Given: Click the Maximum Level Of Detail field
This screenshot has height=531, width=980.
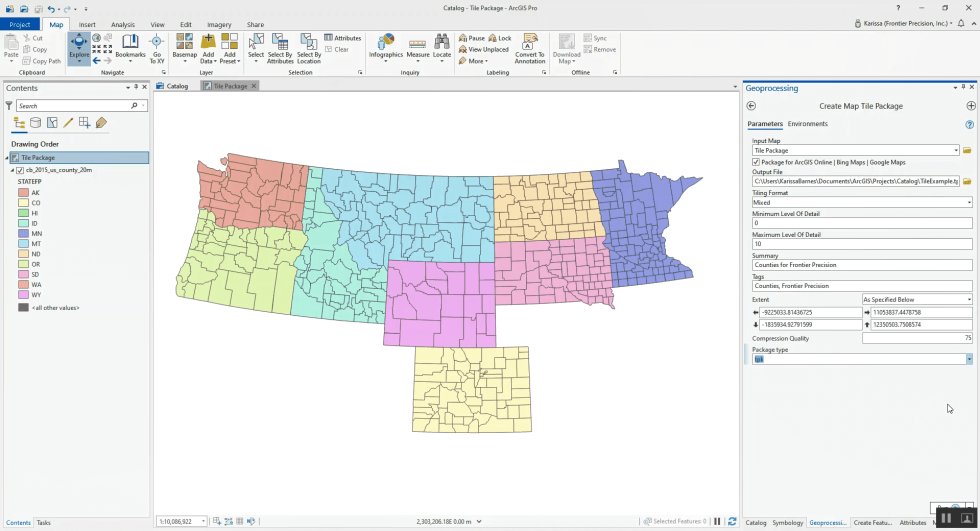Looking at the screenshot, I should tap(862, 244).
